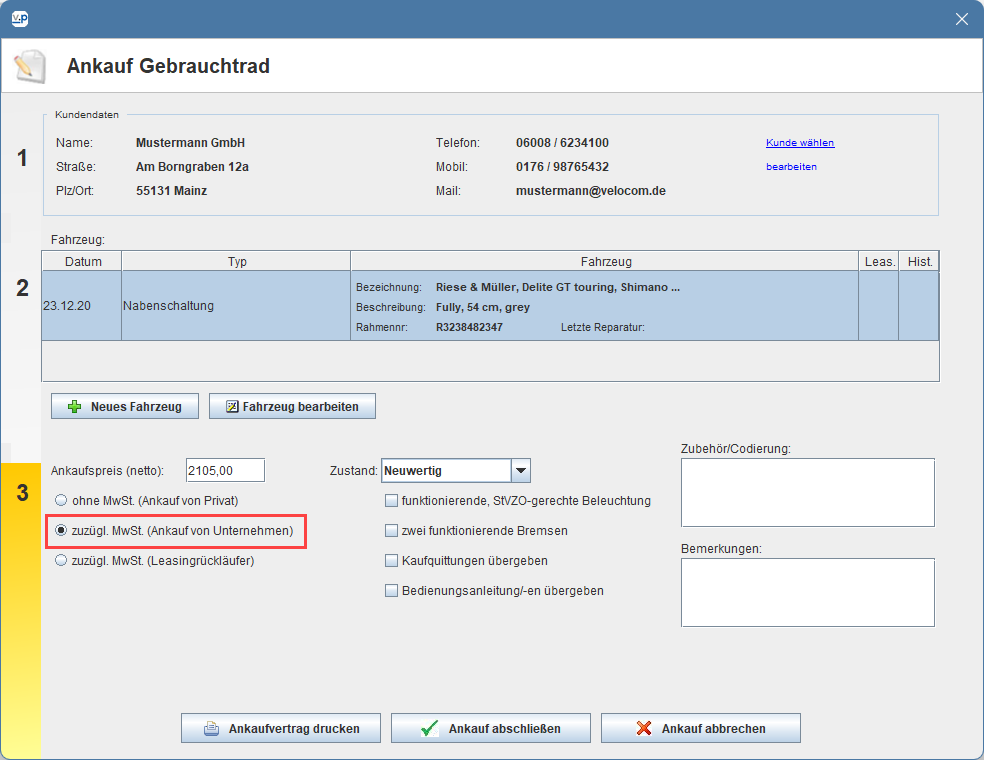Select zuzügl. MwSt. (Leasingrückläufer) option

pyautogui.click(x=61, y=560)
